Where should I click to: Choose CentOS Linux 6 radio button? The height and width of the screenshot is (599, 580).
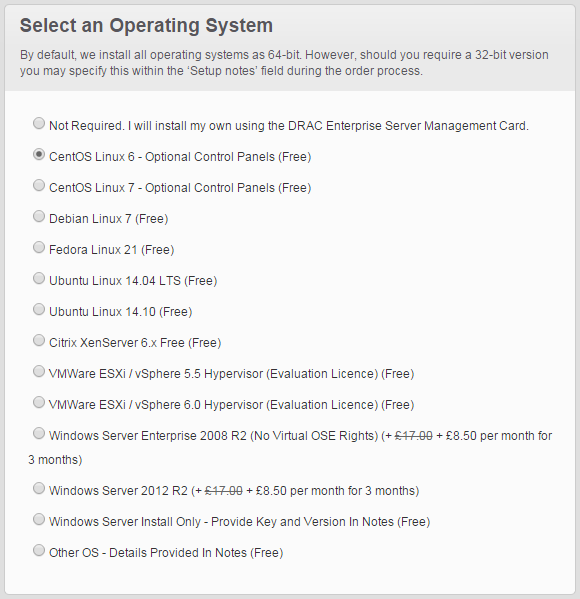(39, 154)
